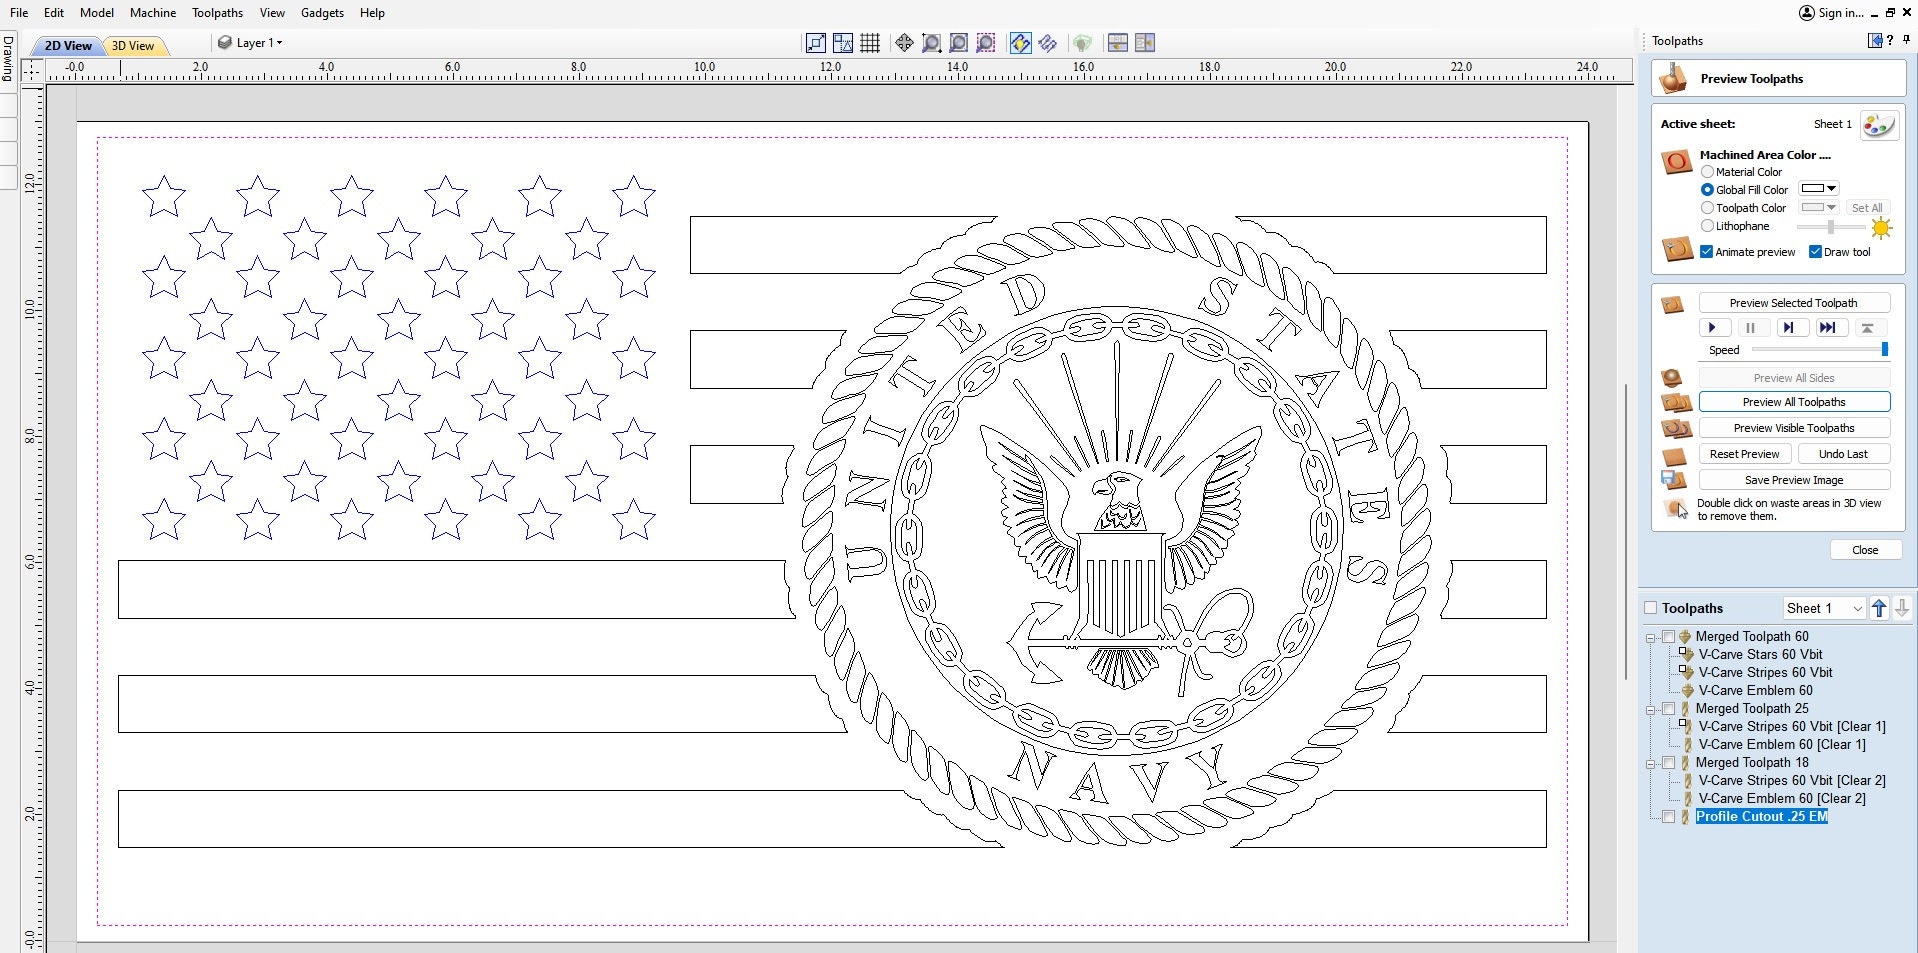
Task: Open the Toolpaths menu
Action: [x=216, y=13]
